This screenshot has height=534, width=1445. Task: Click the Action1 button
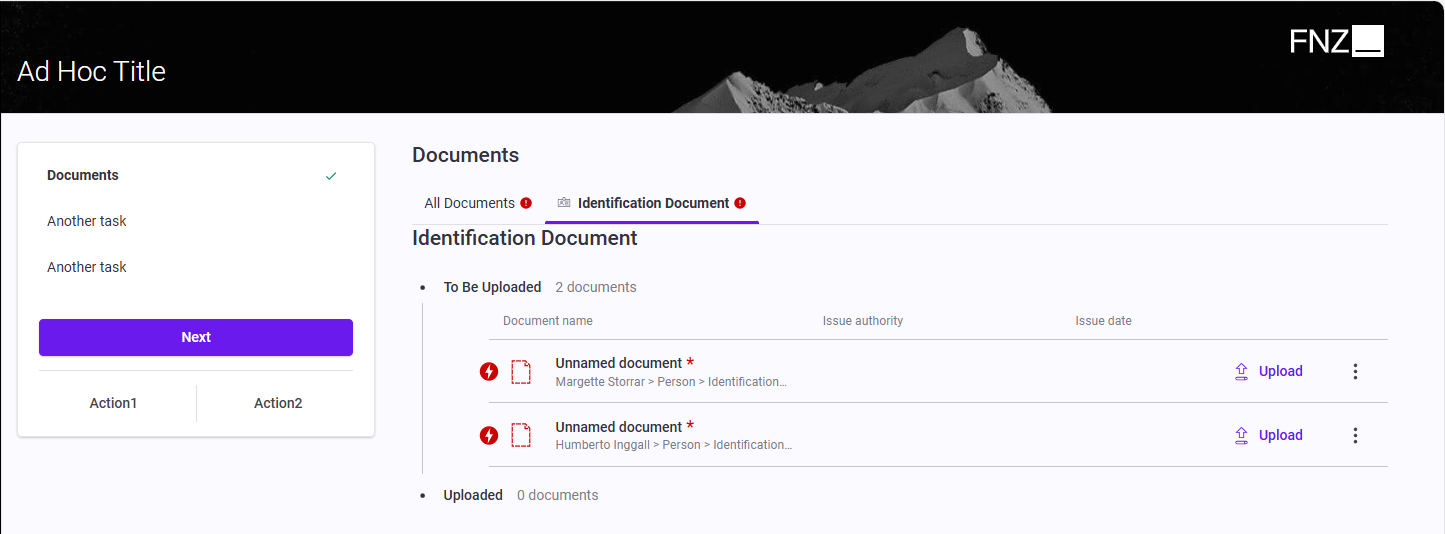(x=113, y=403)
